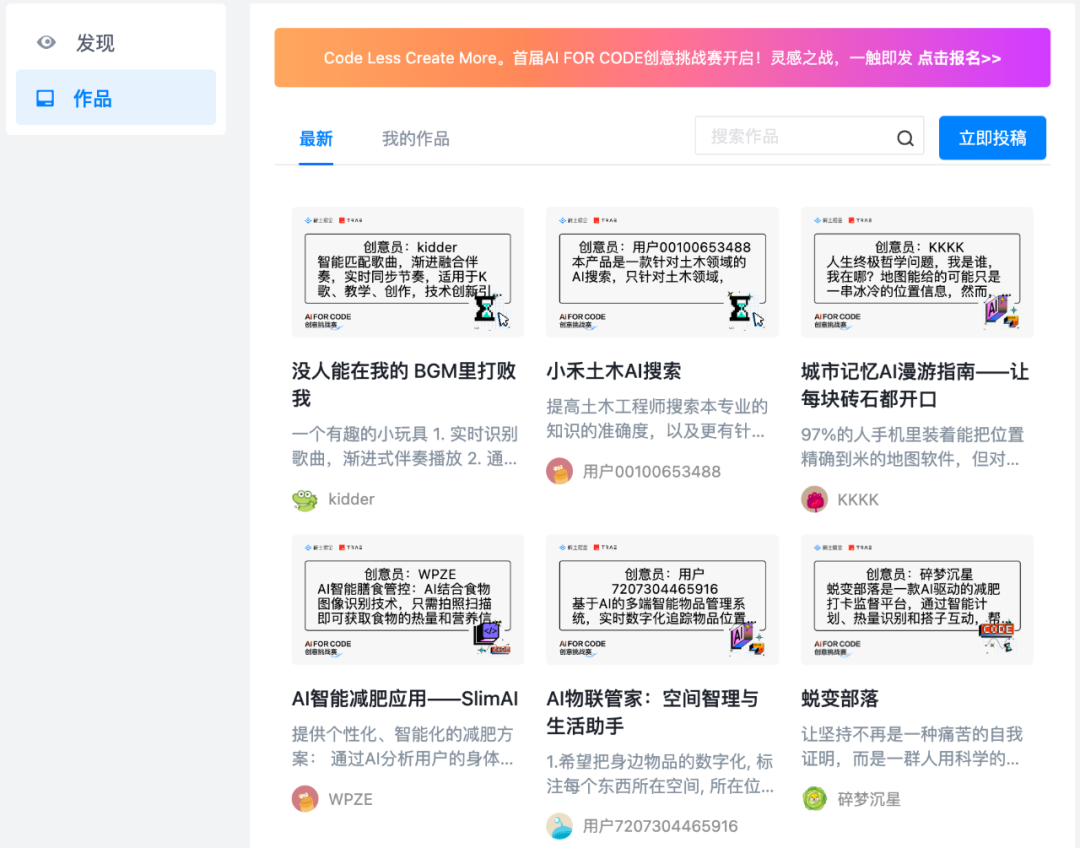The width and height of the screenshot is (1080, 848).
Task: Open thumbnail of kidder's BGM project
Action: (x=408, y=272)
